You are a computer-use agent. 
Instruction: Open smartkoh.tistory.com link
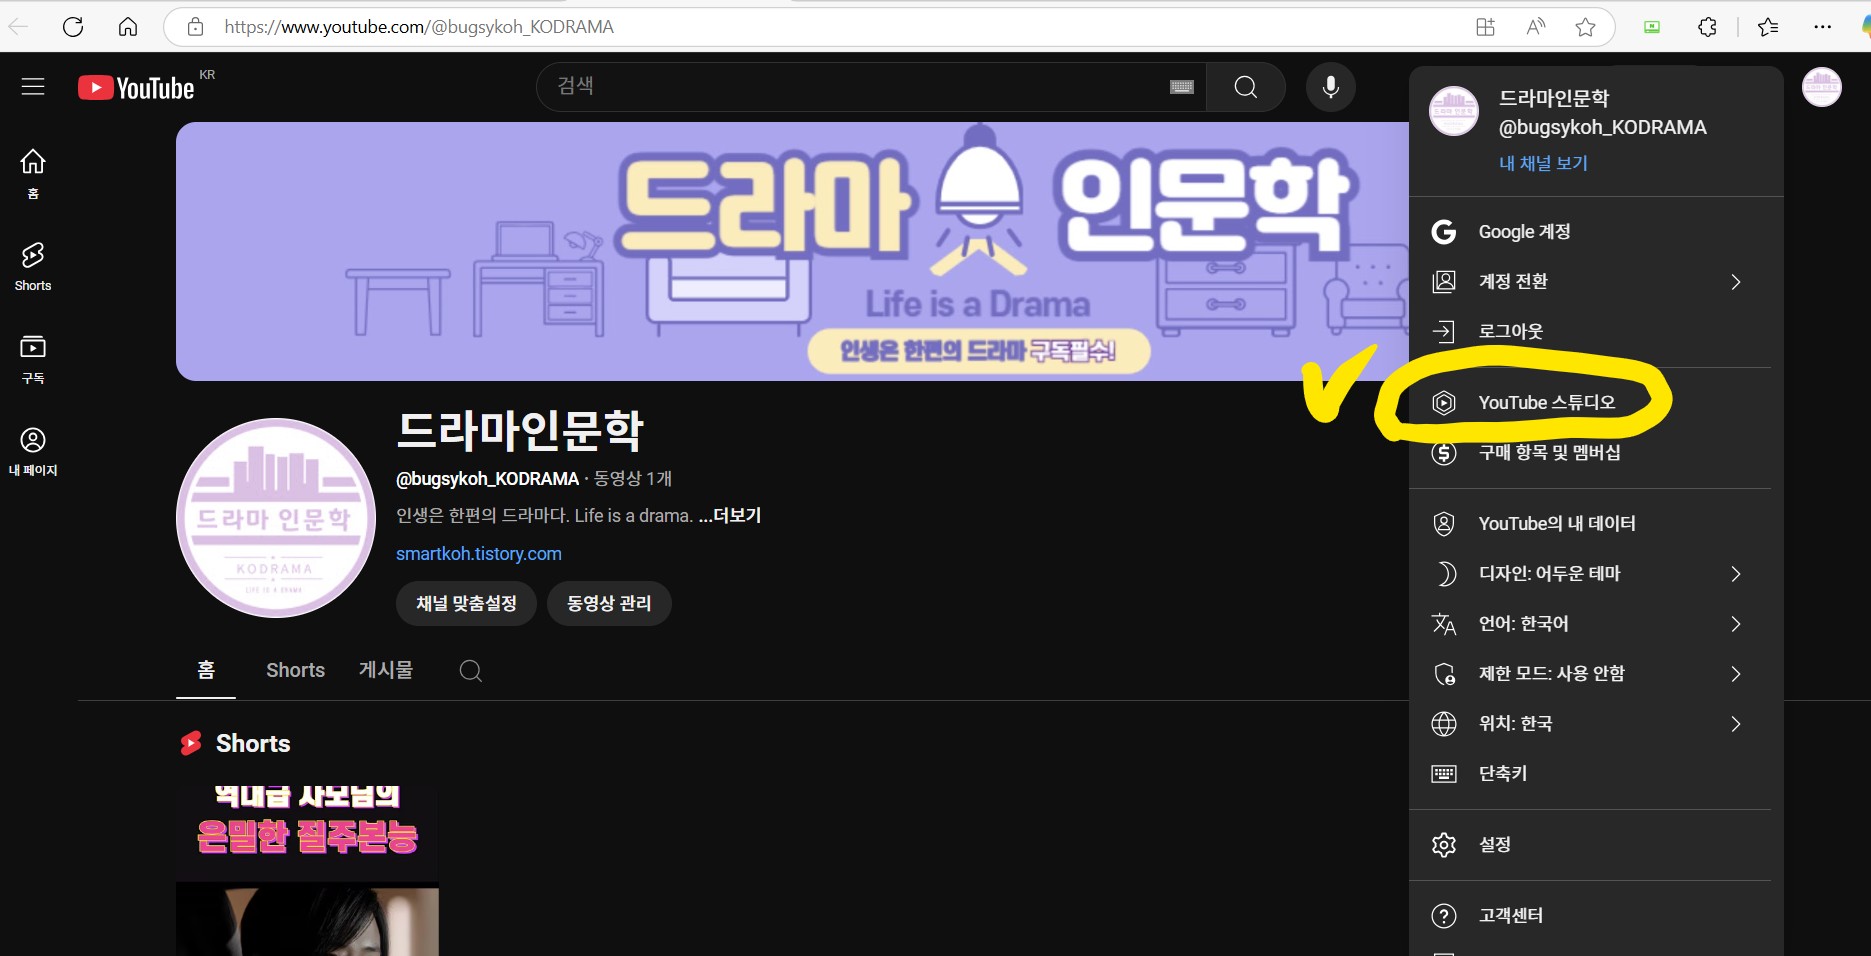(479, 554)
